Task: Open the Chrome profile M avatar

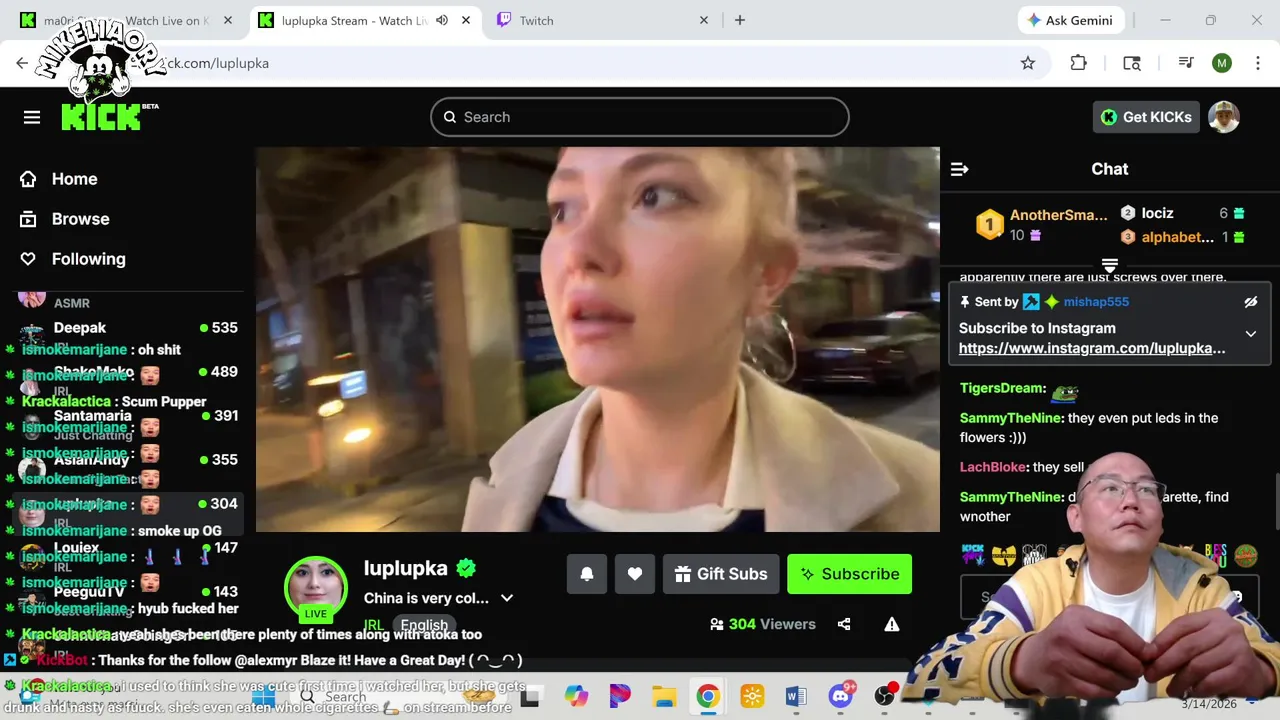Action: [1222, 63]
